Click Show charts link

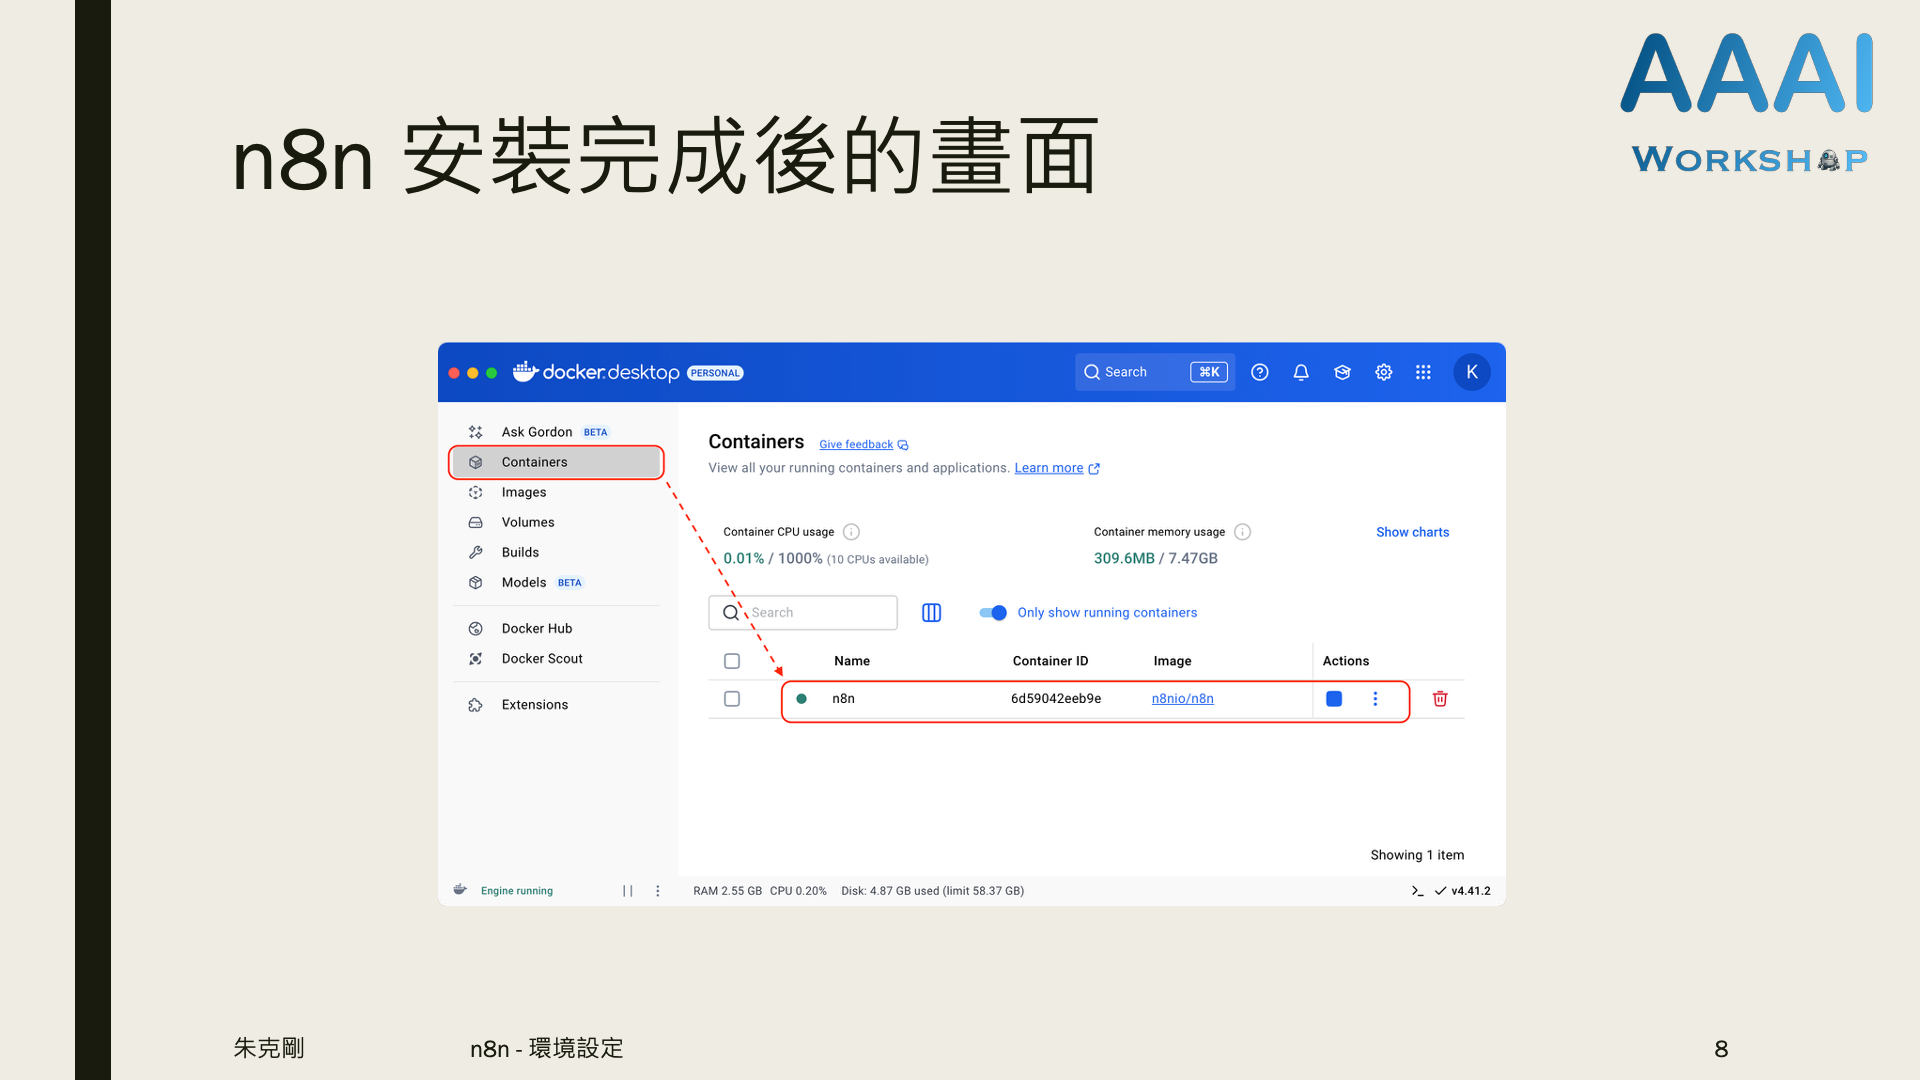(x=1412, y=532)
